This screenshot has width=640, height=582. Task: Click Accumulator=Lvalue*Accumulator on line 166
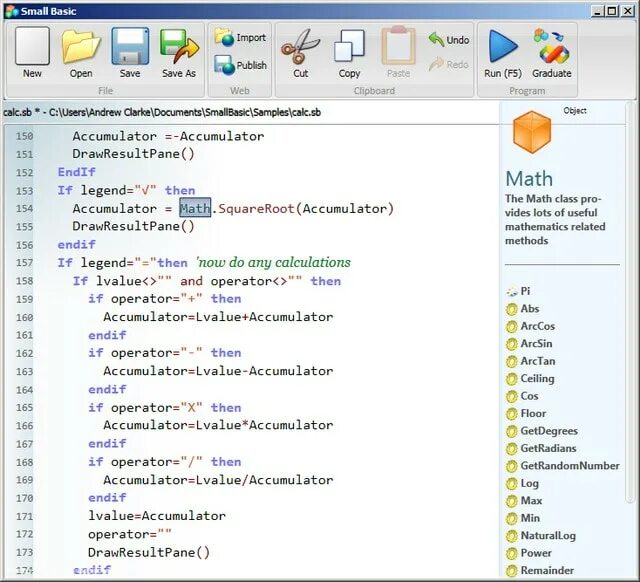pyautogui.click(x=218, y=425)
